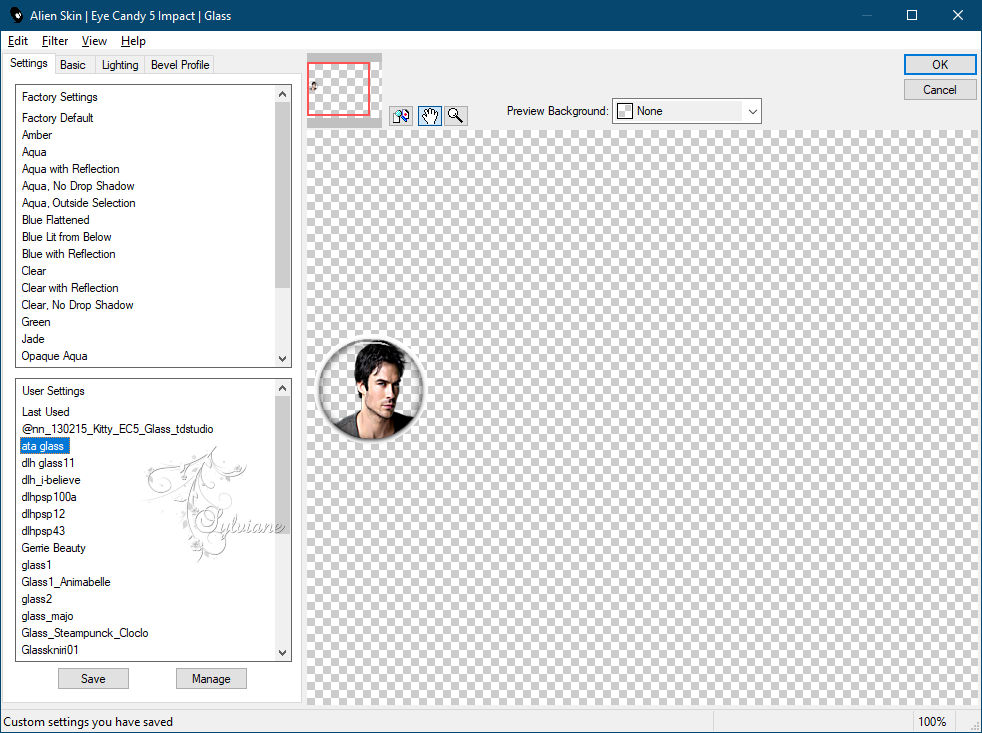Select Clear, No Drop Shadow preset

pyautogui.click(x=77, y=304)
